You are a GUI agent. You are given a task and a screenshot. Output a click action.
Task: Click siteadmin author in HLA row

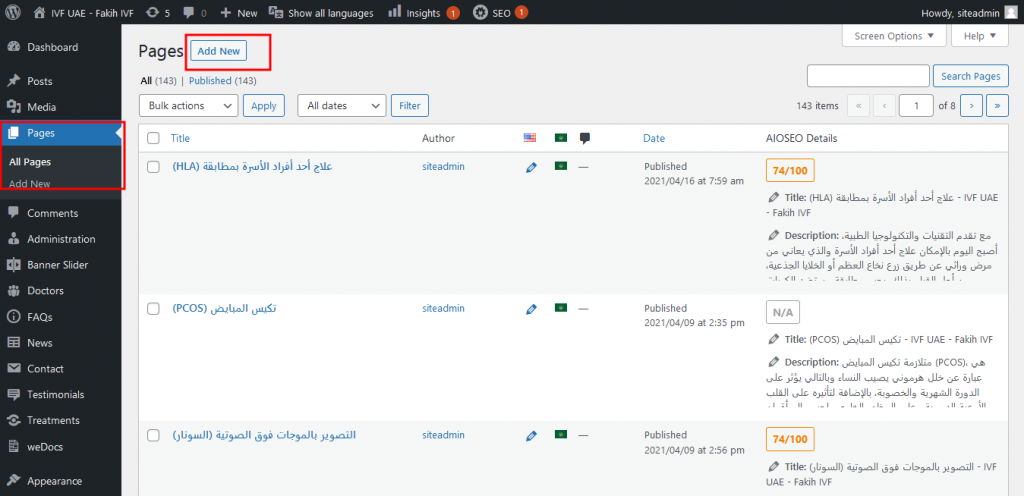pos(443,166)
